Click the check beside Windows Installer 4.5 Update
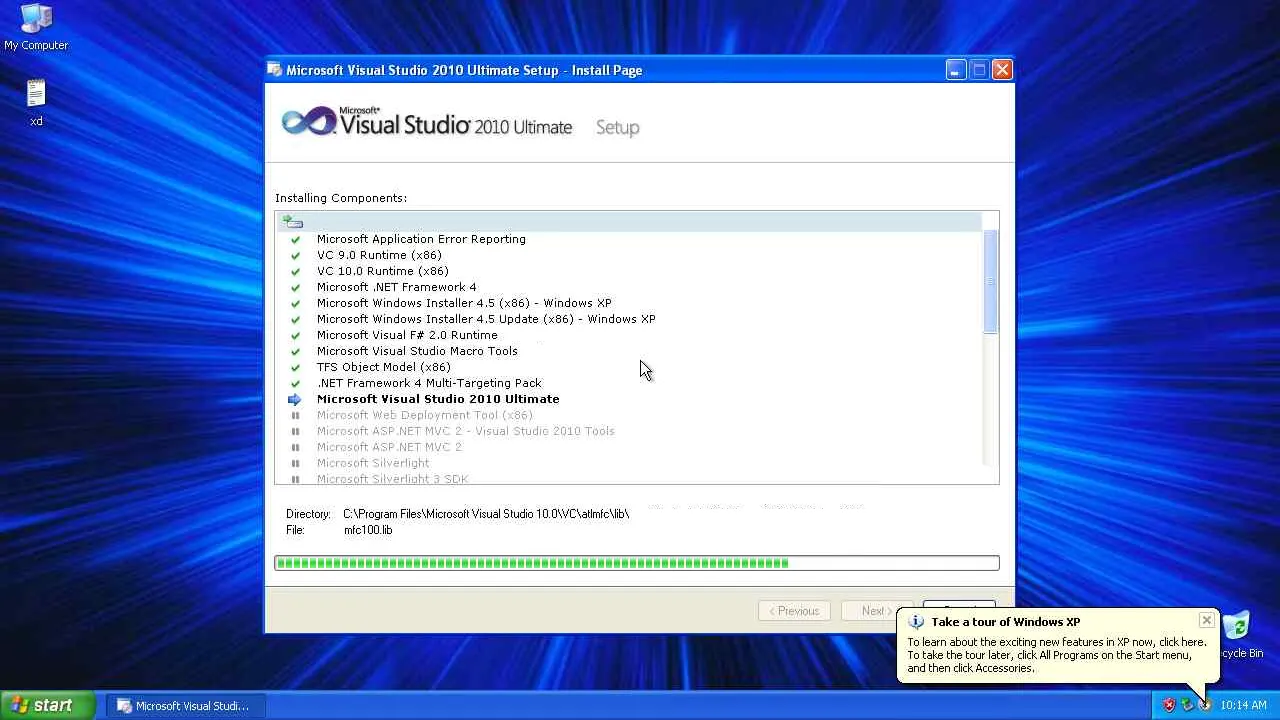 point(295,320)
